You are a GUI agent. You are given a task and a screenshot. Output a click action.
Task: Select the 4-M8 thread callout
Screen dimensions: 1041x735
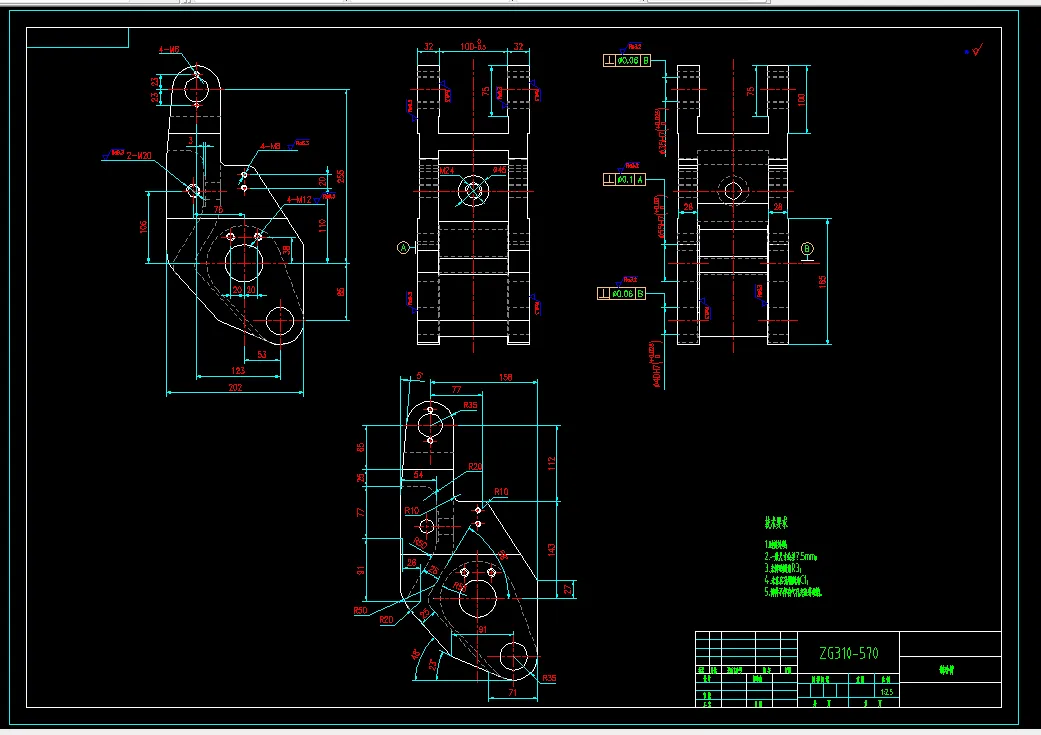270,145
